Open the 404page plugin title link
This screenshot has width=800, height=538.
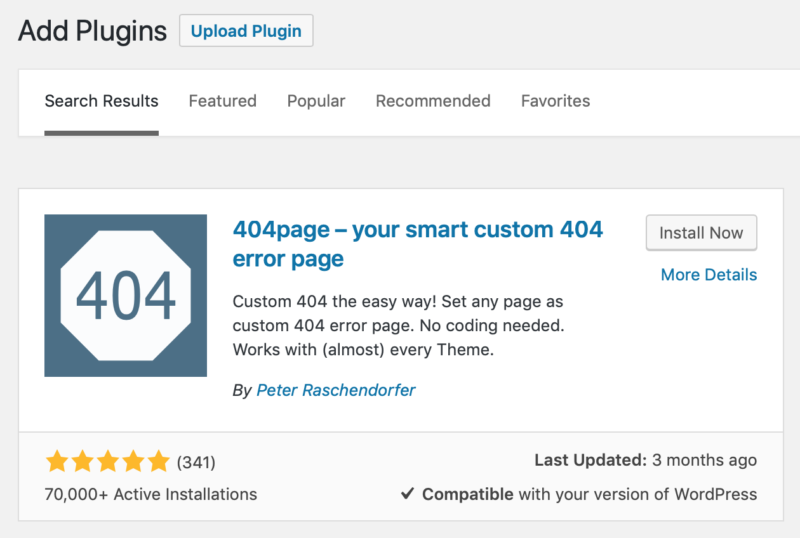click(x=417, y=244)
